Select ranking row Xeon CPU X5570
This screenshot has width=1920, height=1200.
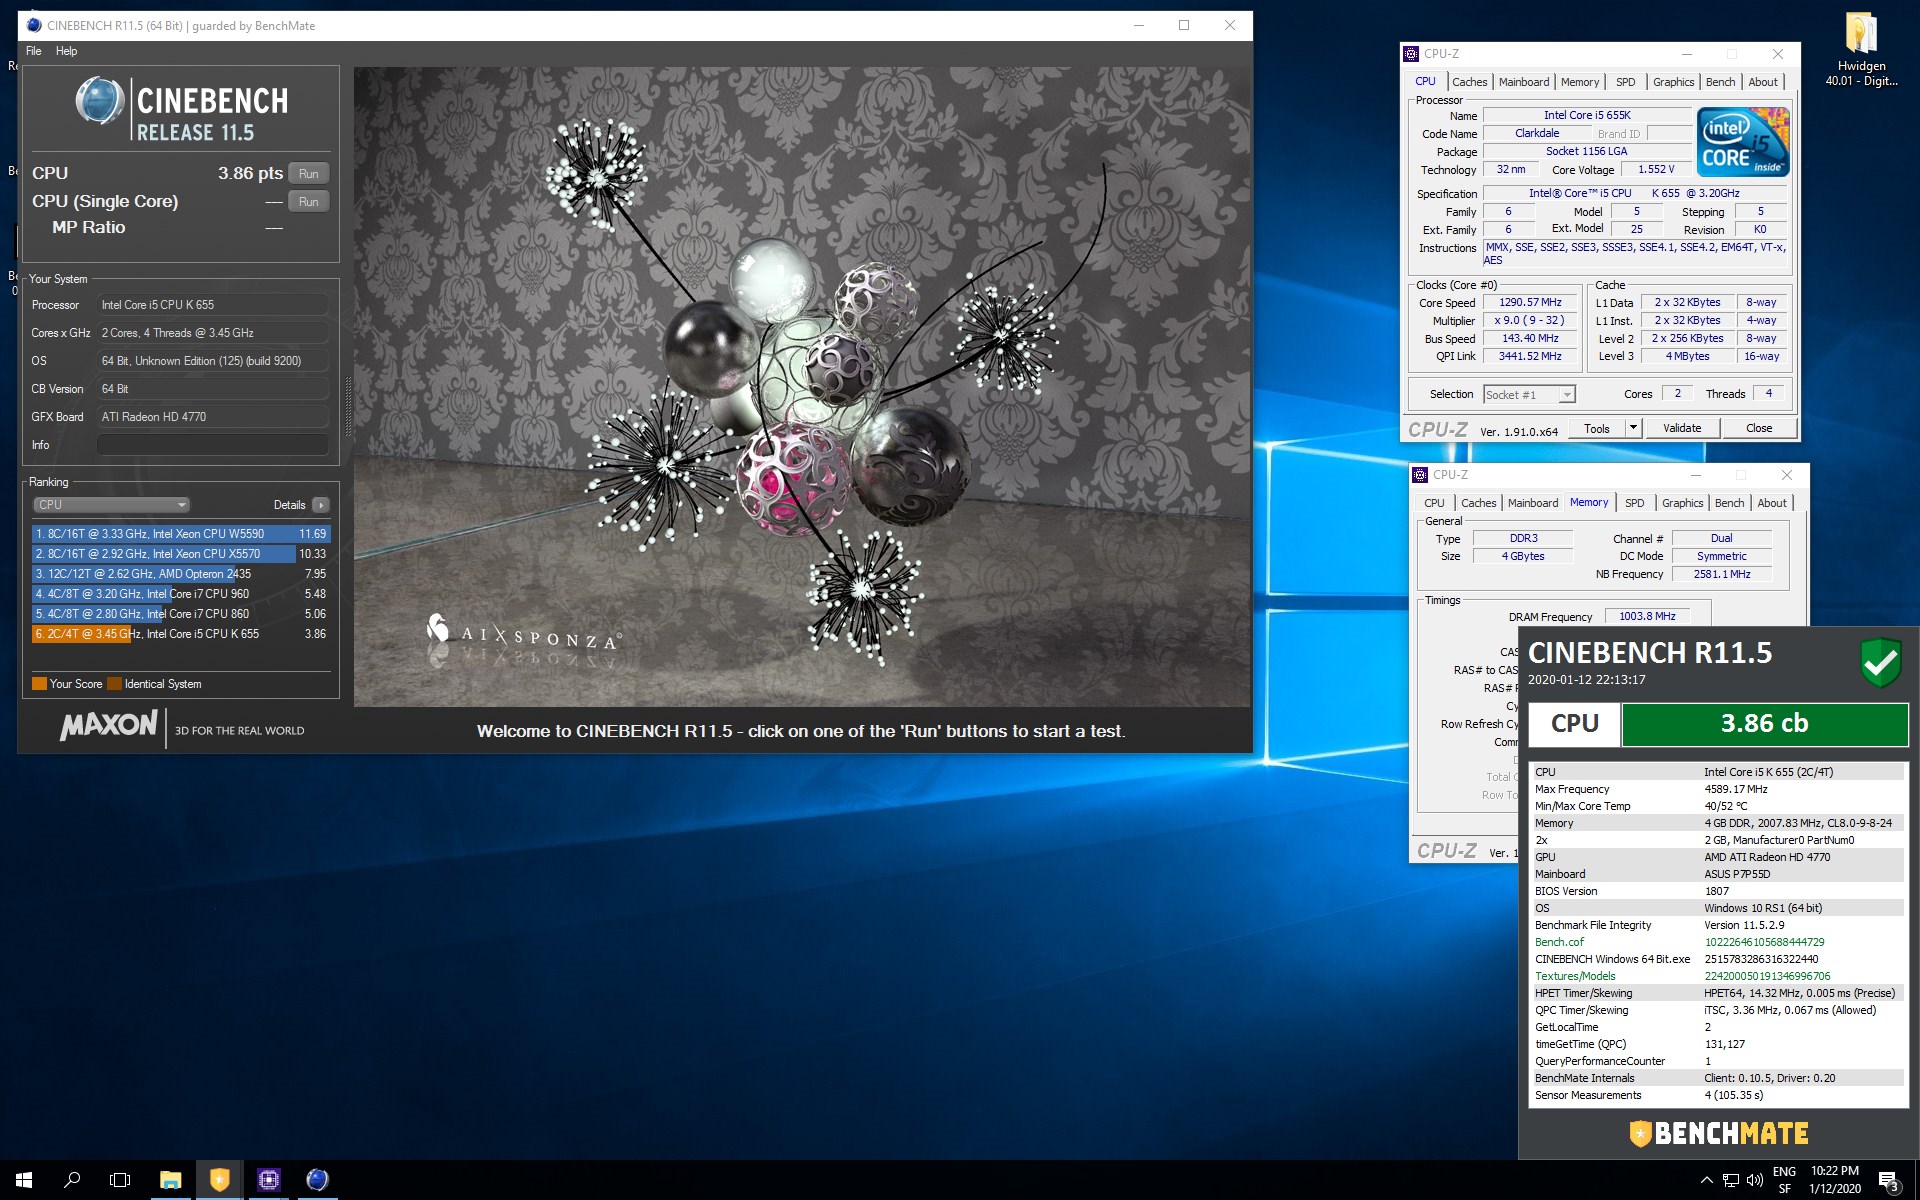click(x=181, y=554)
